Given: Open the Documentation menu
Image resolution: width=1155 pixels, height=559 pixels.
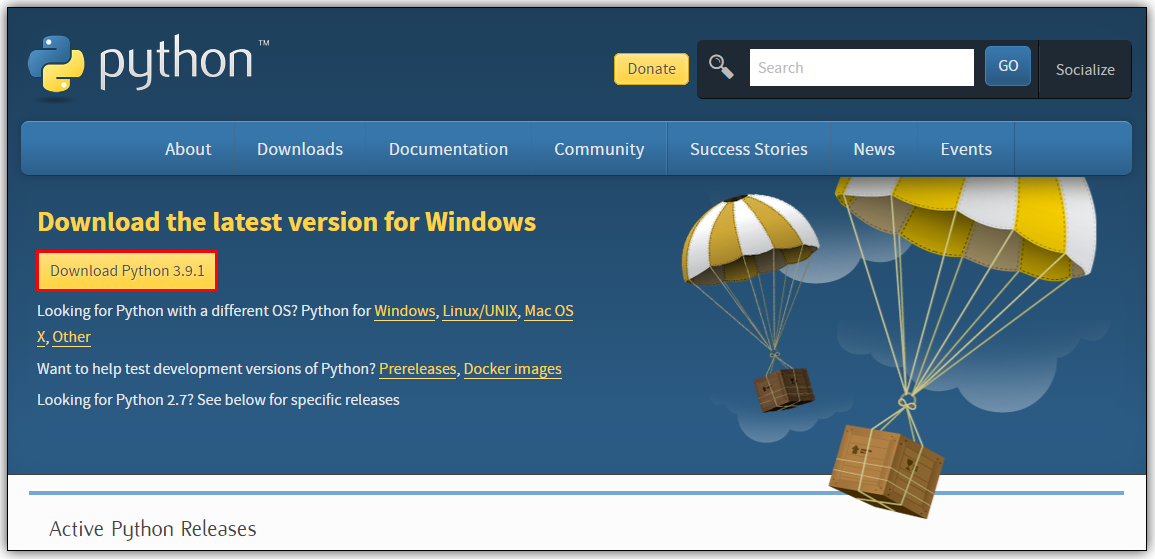Looking at the screenshot, I should coord(448,149).
